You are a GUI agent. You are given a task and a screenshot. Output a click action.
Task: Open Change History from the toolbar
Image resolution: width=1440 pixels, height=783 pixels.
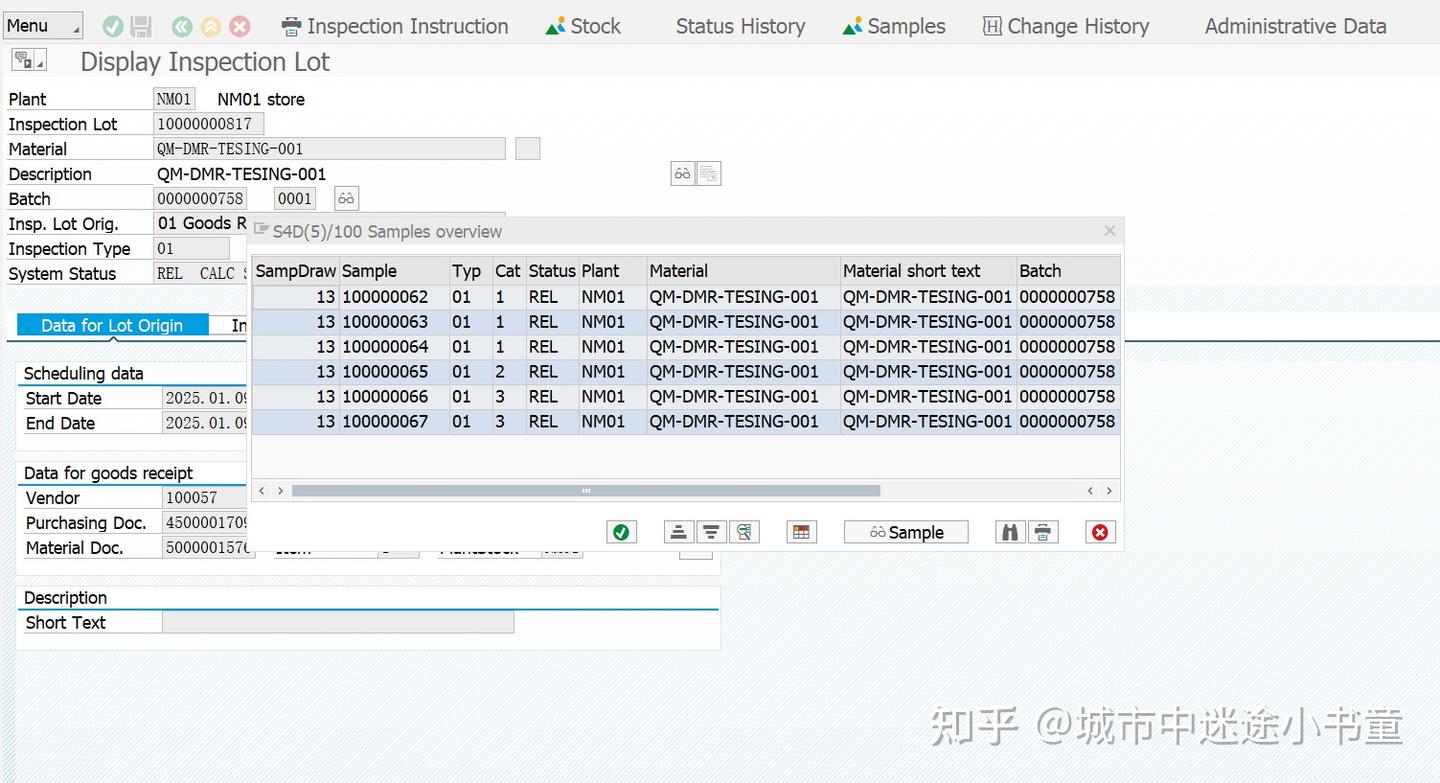[1066, 26]
